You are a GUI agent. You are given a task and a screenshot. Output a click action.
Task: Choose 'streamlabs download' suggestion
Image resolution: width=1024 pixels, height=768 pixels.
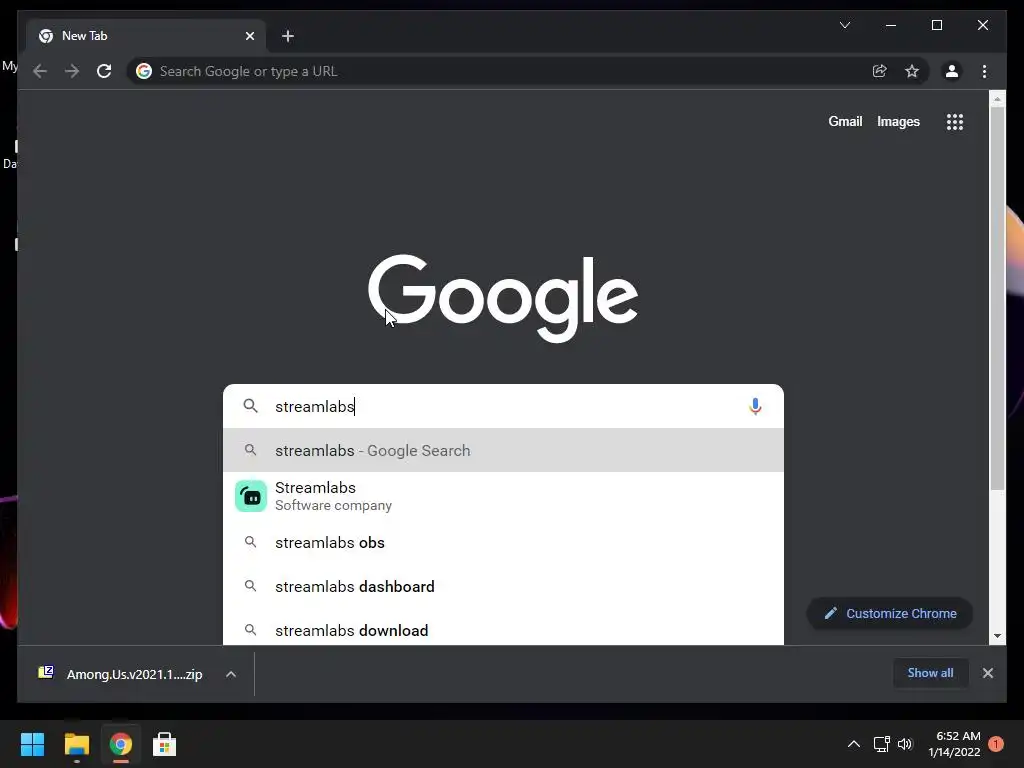(x=503, y=630)
